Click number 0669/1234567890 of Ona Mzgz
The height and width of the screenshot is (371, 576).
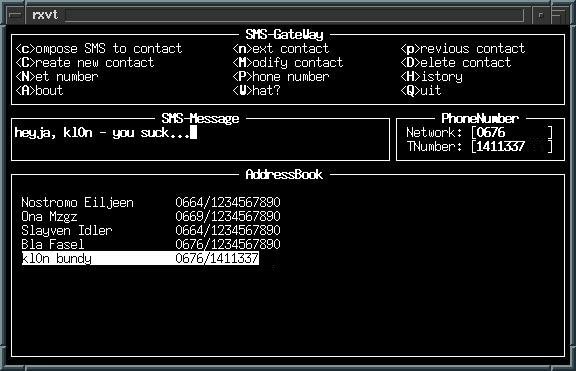[228, 216]
